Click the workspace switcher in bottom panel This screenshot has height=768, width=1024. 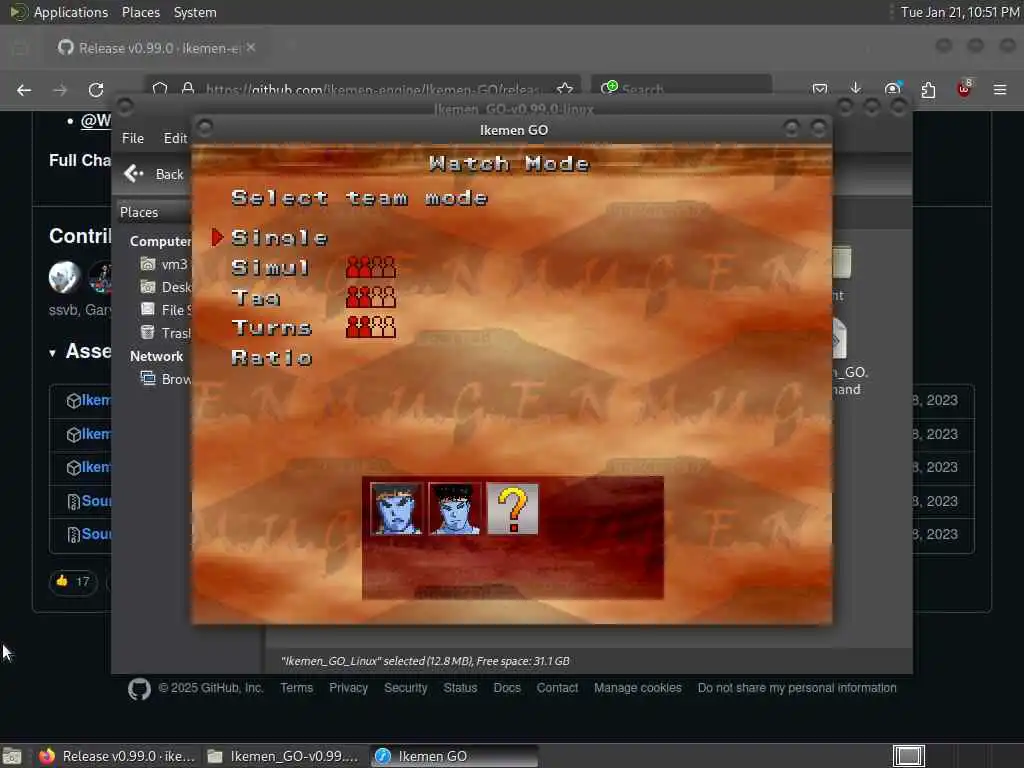tap(908, 756)
